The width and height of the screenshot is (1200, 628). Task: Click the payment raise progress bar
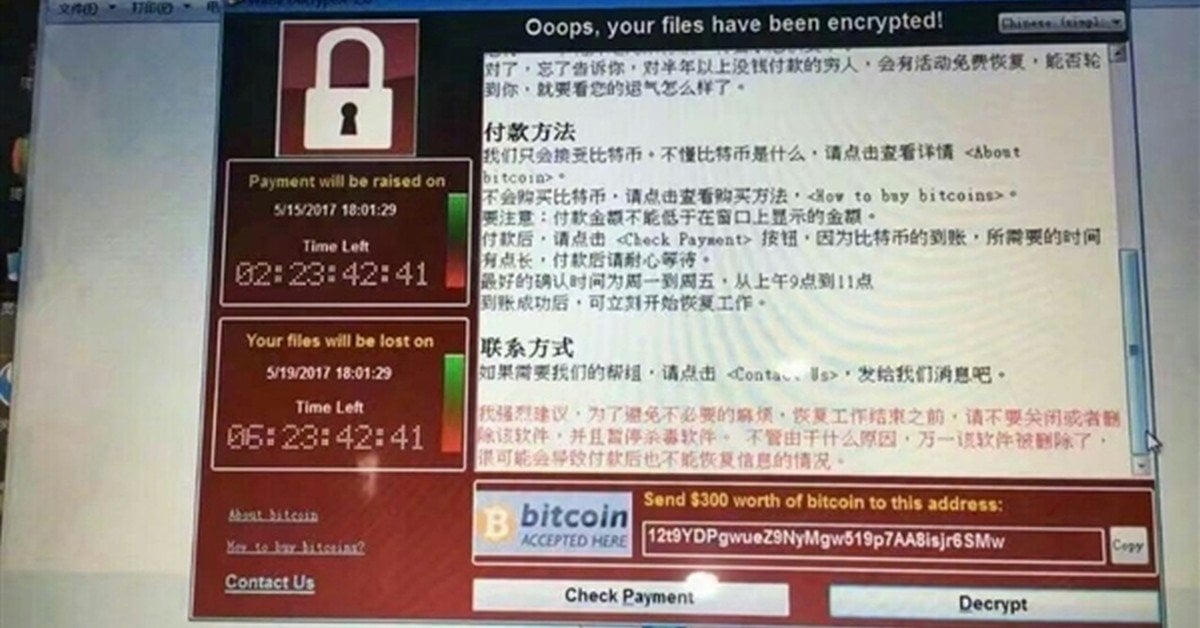coord(456,241)
